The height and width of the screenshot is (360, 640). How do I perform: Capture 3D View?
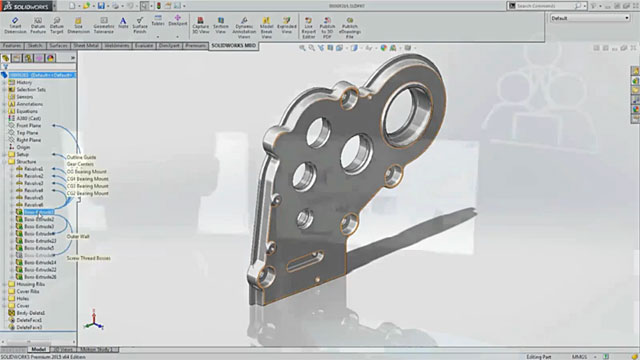pos(200,25)
